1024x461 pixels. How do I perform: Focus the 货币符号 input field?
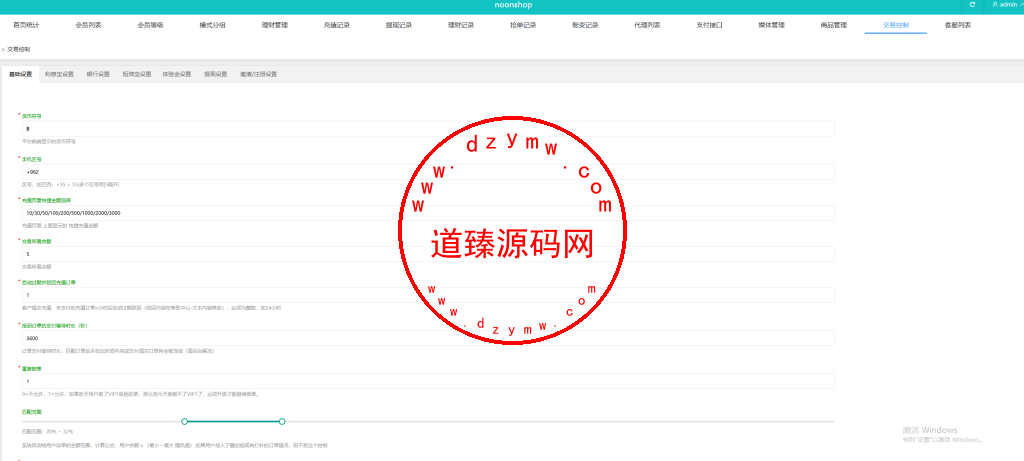[428, 129]
